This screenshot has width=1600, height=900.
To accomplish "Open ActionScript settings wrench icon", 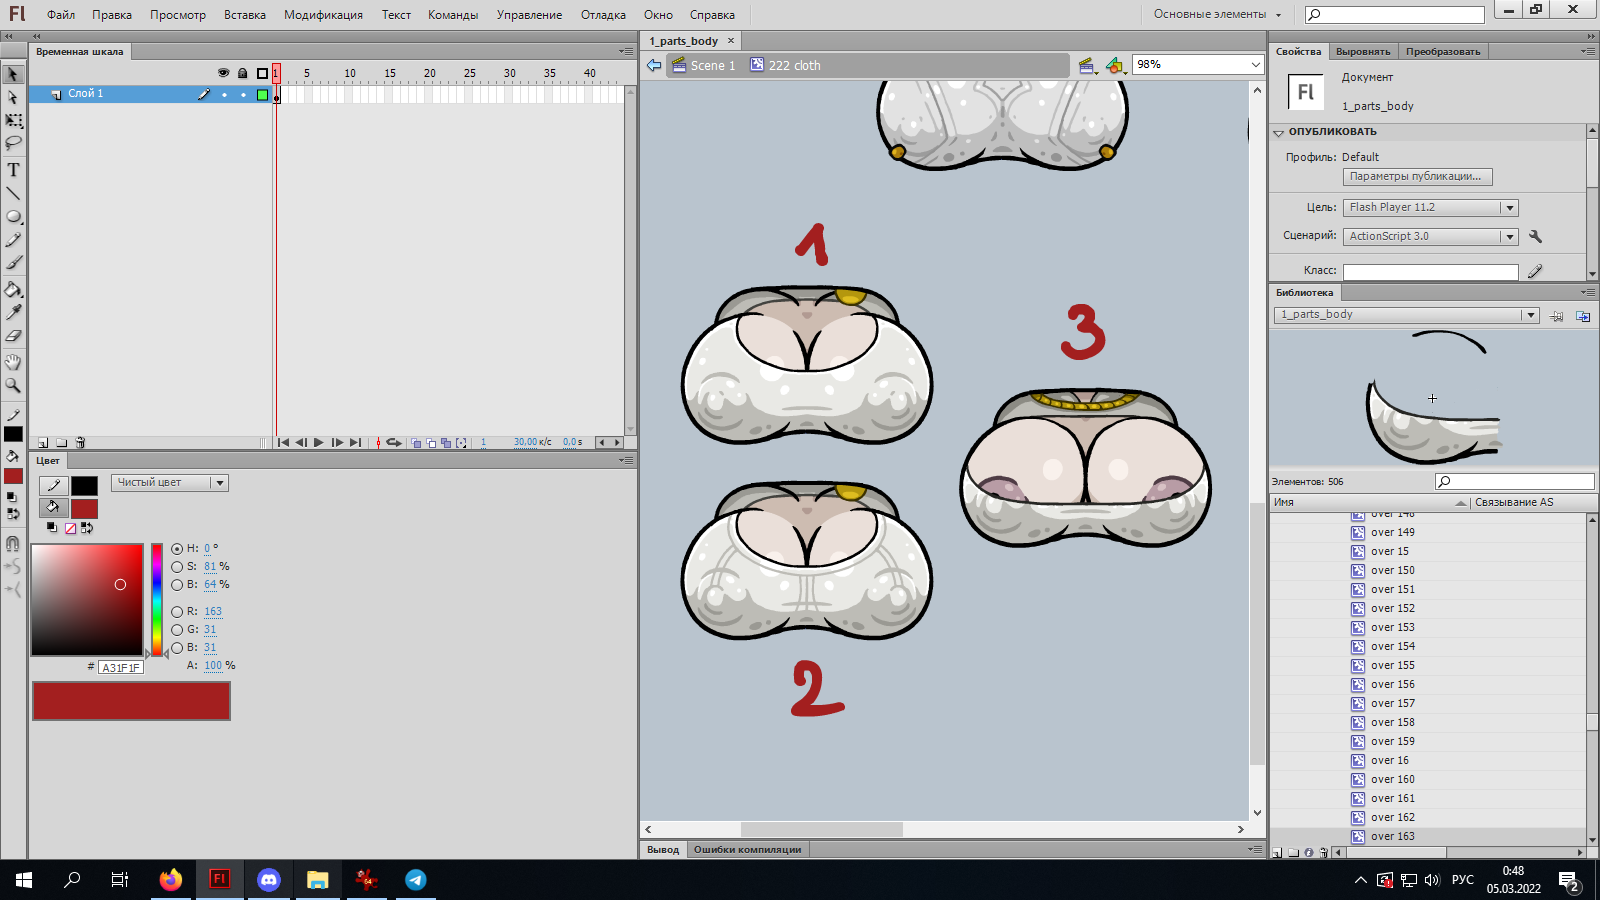I will pos(1535,236).
